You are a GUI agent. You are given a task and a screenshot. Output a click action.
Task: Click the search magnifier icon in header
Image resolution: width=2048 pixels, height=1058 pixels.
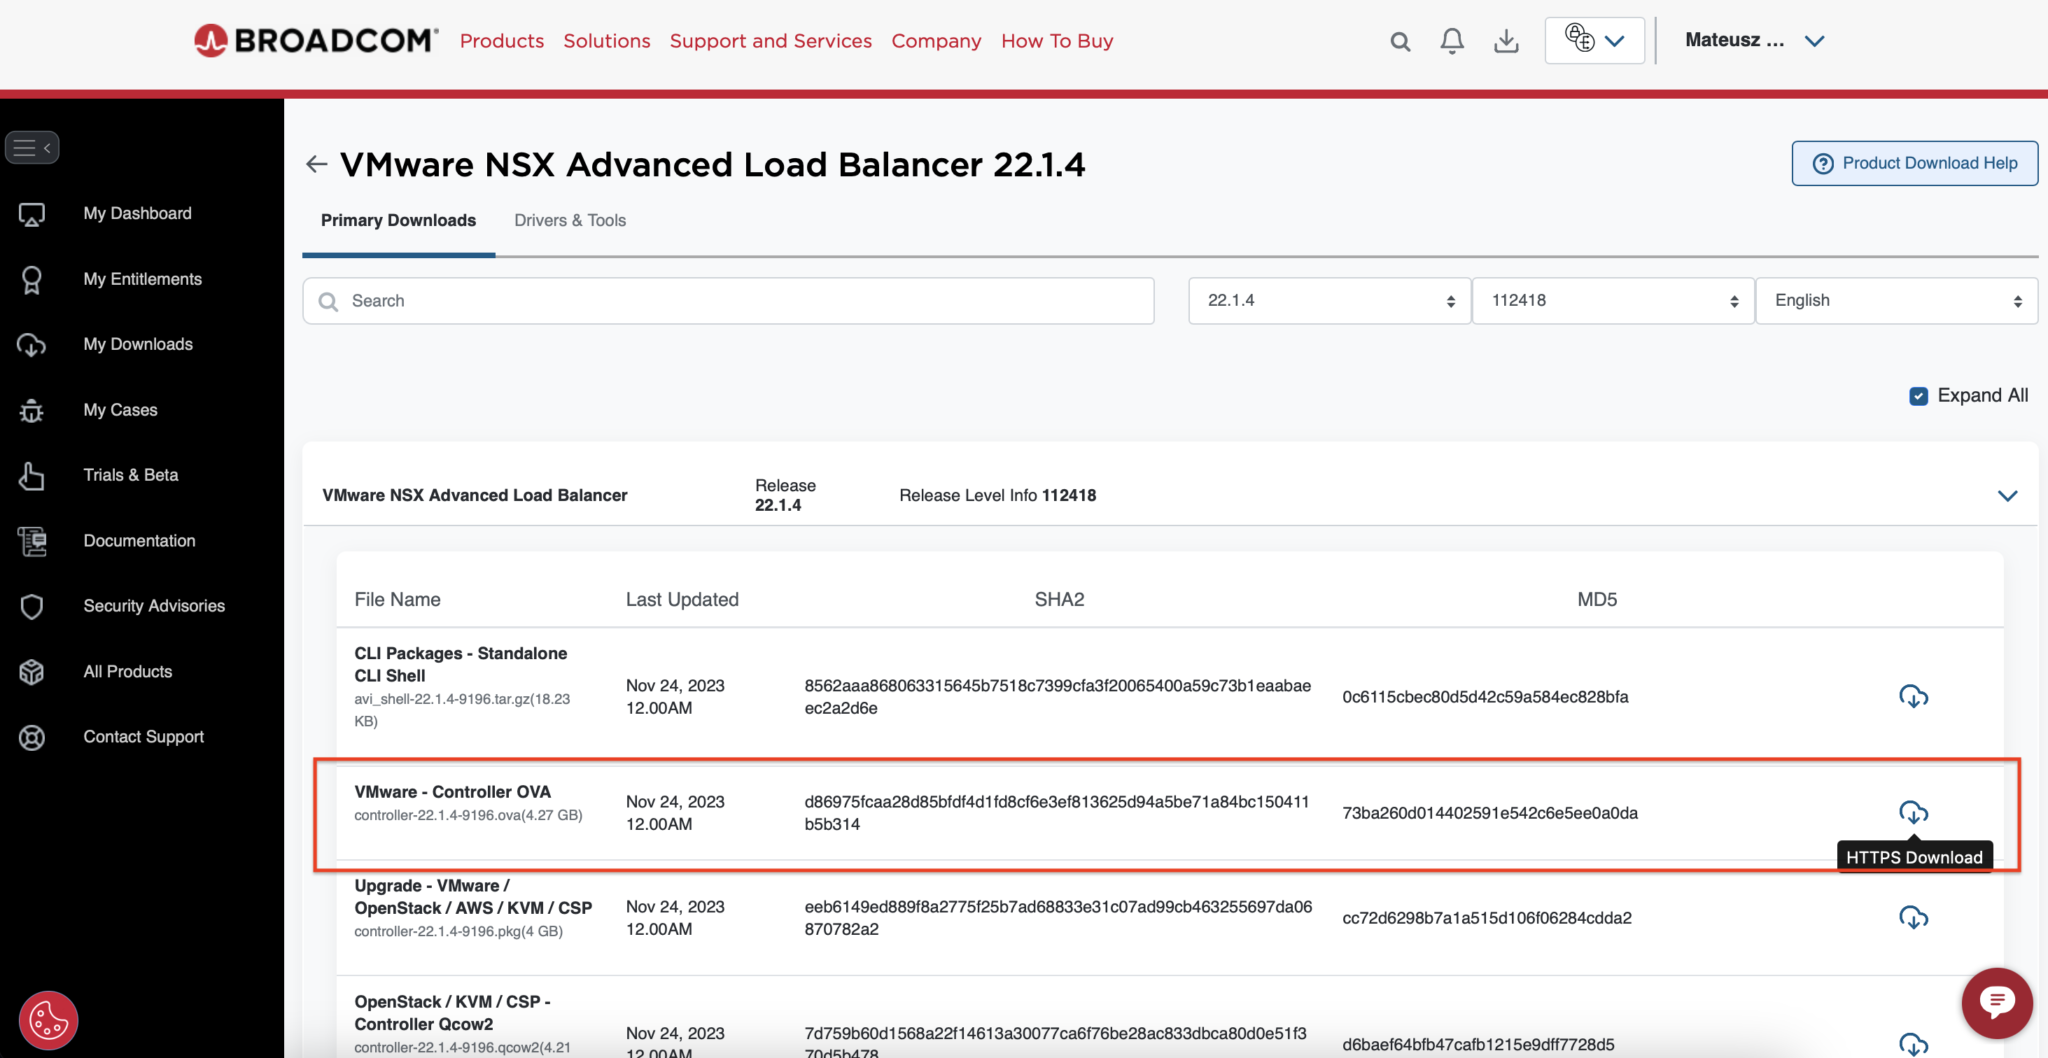pos(1400,41)
